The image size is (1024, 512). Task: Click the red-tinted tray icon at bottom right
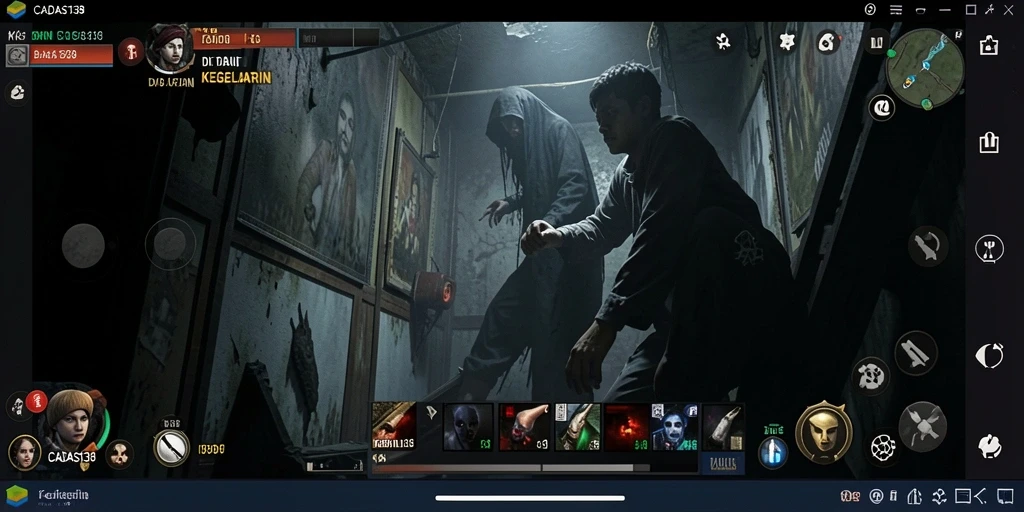(x=850, y=496)
